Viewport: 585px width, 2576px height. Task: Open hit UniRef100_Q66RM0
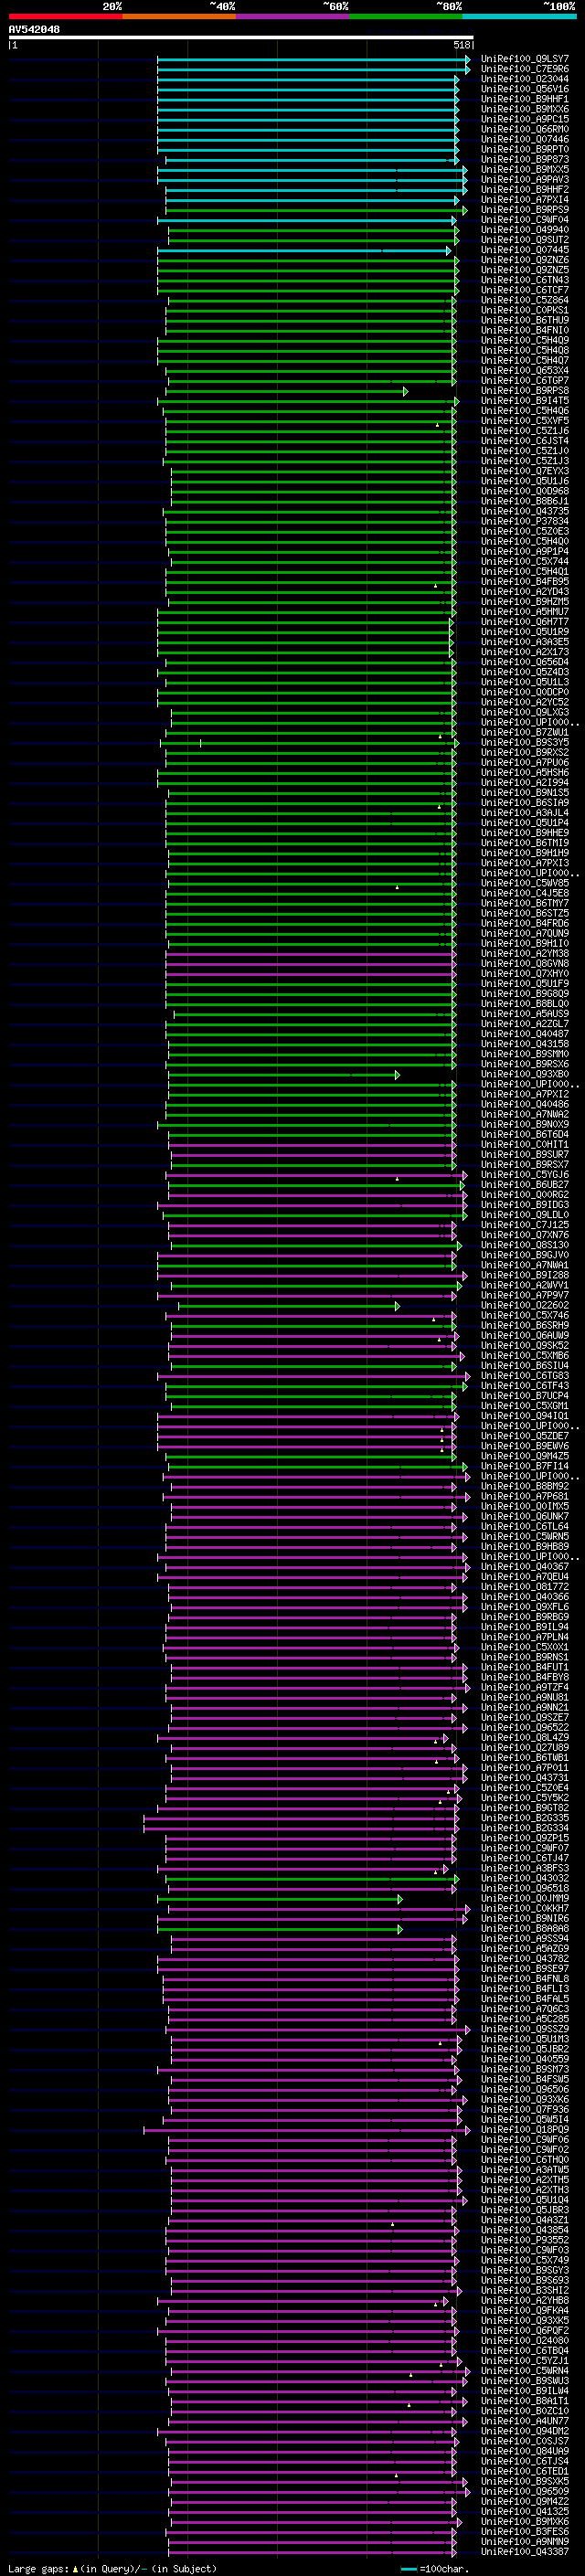coord(525,129)
